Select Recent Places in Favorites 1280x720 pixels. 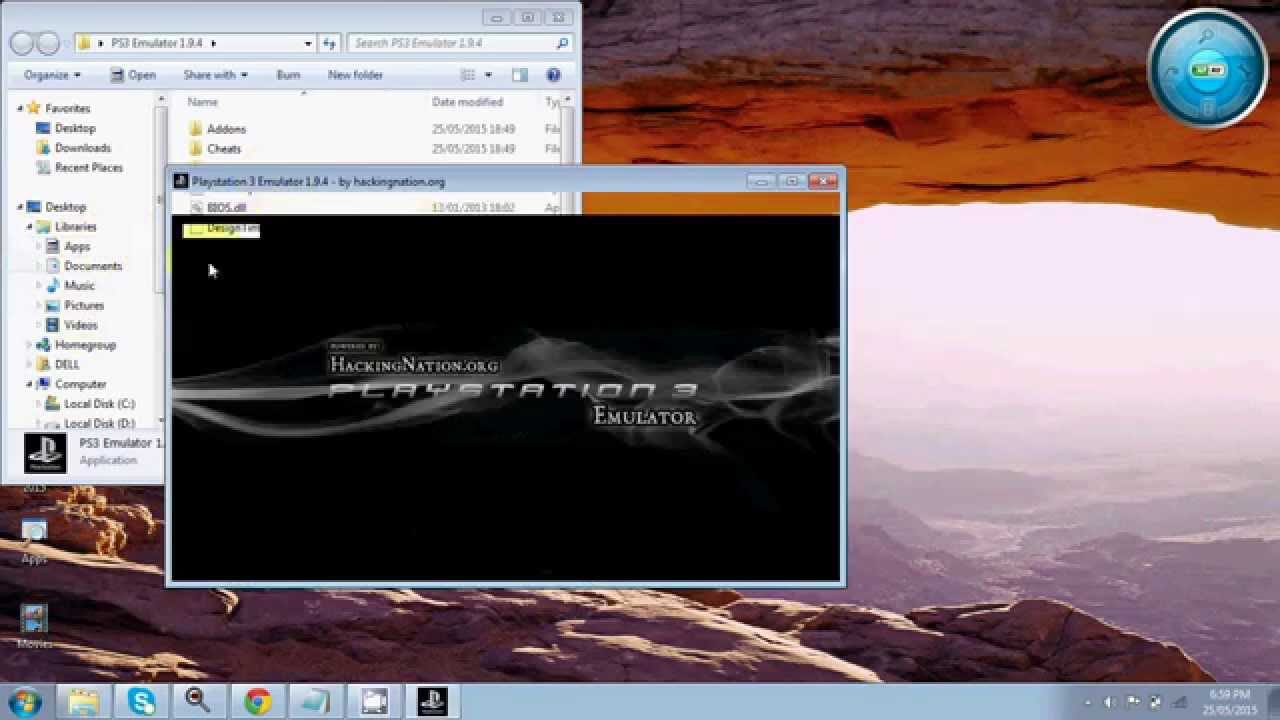coord(88,168)
